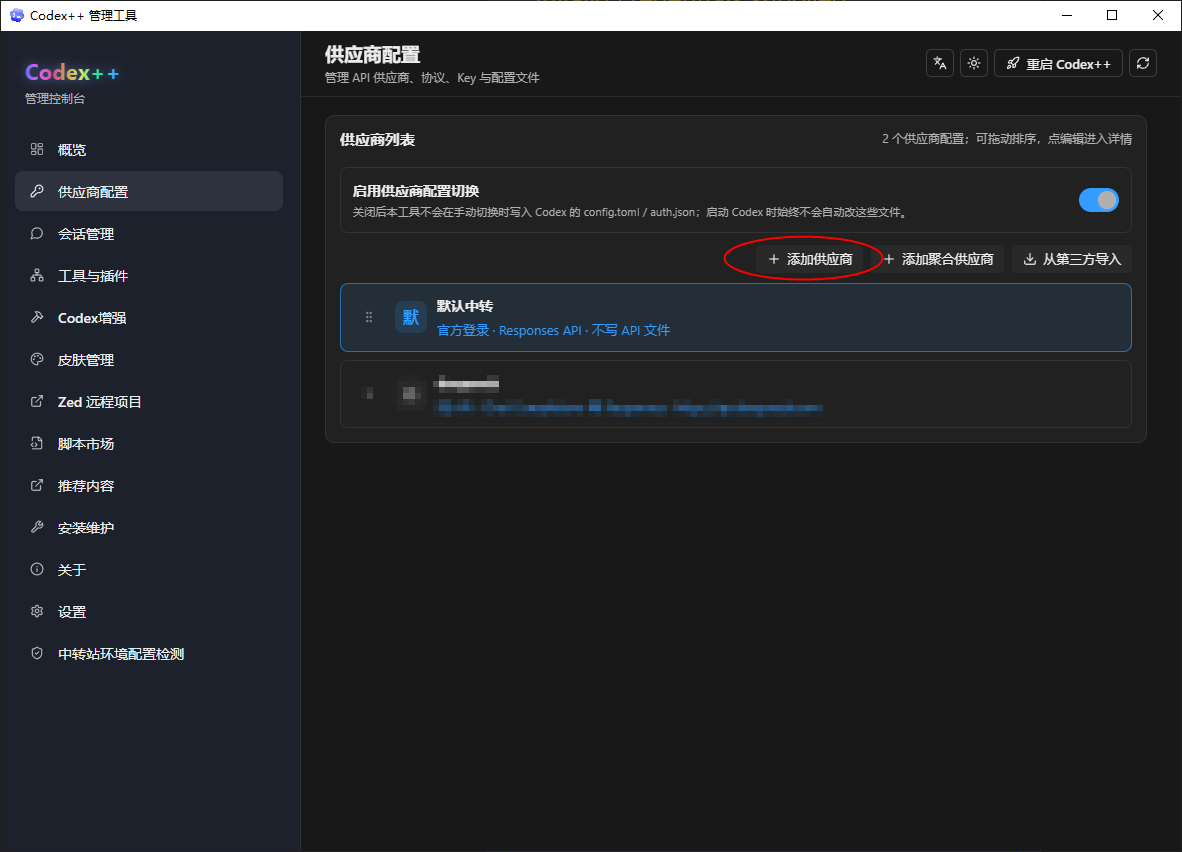Open the 推荐内容 entry
This screenshot has width=1182, height=852.
tap(149, 486)
